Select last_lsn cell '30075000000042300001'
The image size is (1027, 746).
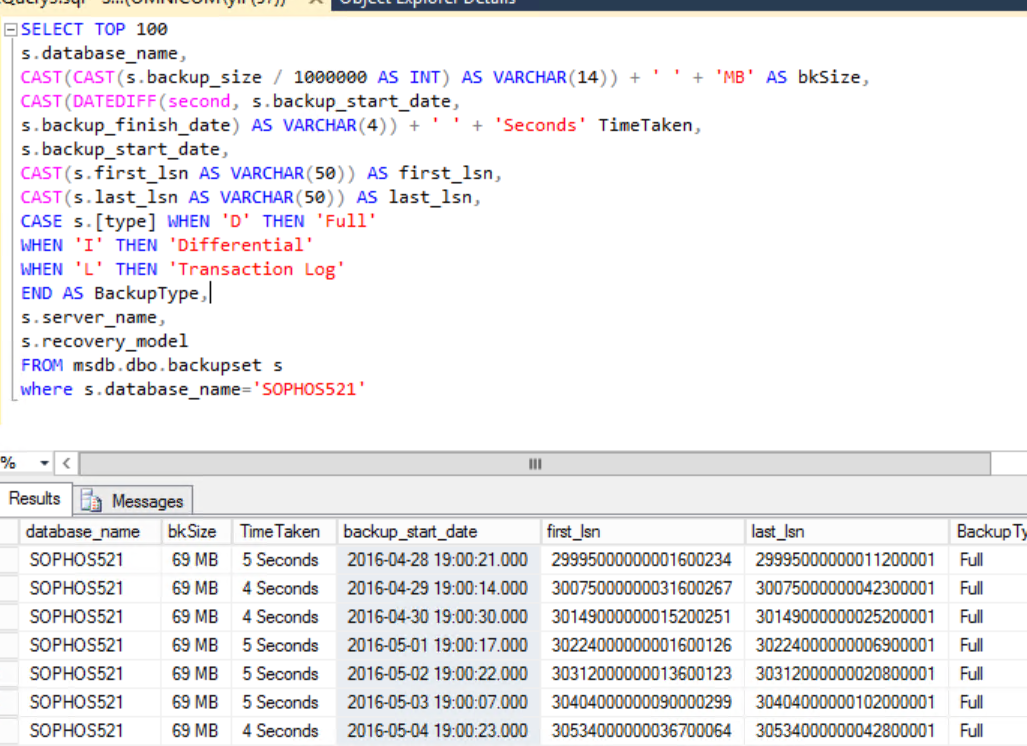point(846,588)
